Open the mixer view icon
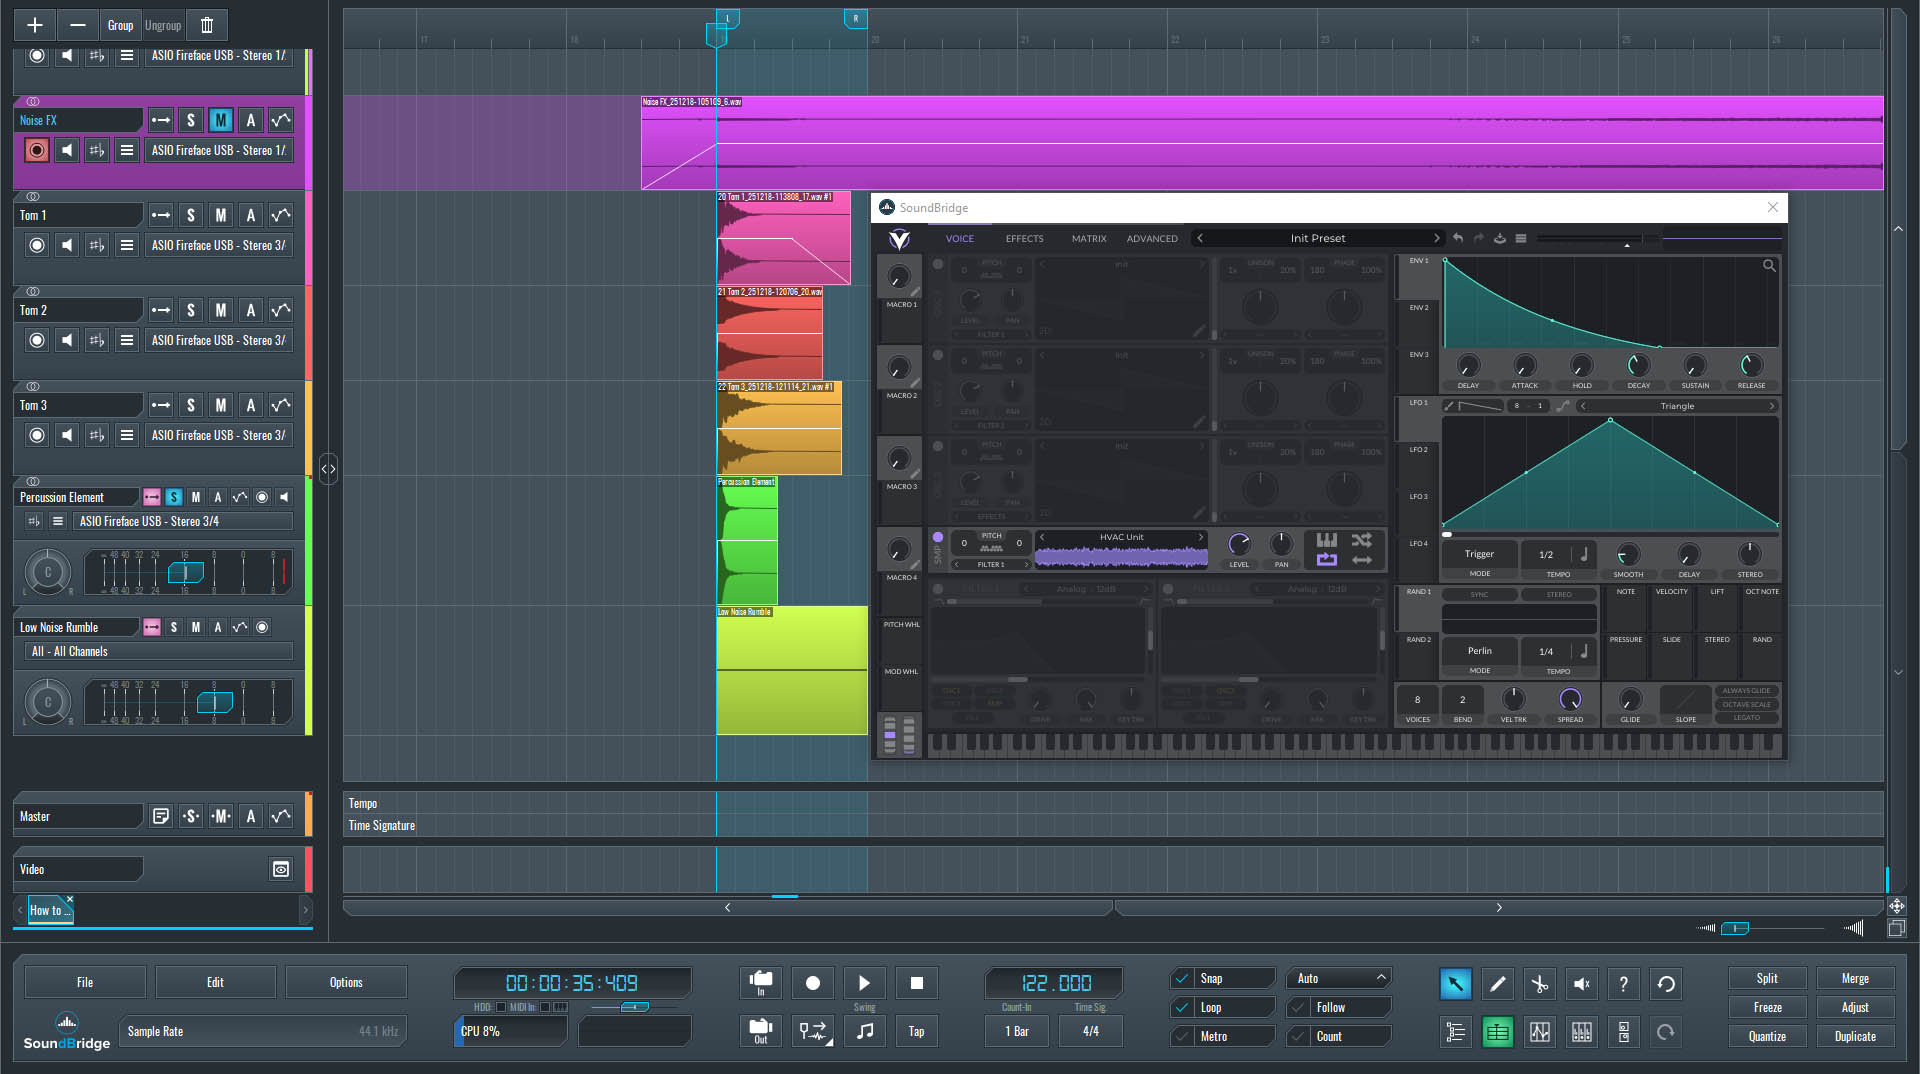Screen dimensions: 1920x1074 (1581, 1032)
